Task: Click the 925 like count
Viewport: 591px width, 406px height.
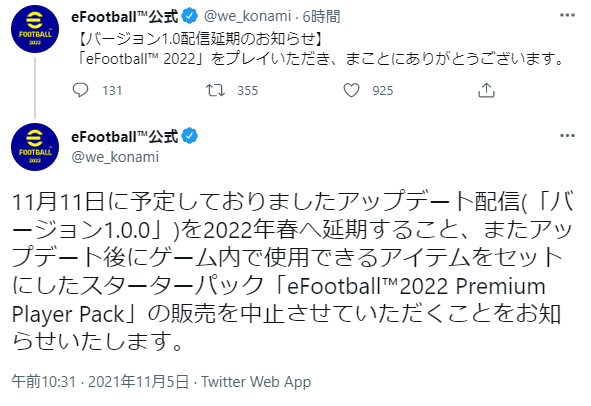Action: point(383,91)
